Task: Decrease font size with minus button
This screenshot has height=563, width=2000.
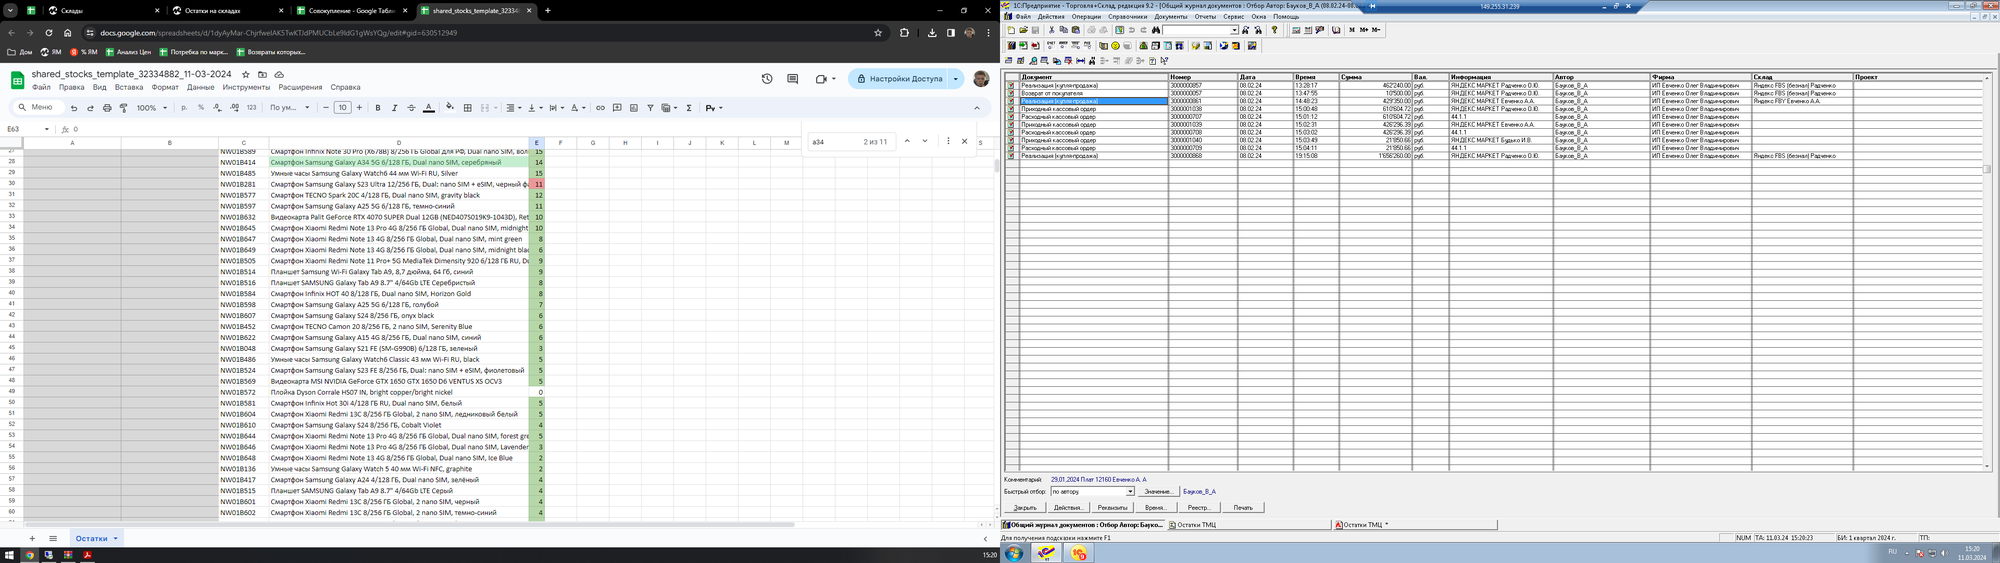Action: coord(326,108)
